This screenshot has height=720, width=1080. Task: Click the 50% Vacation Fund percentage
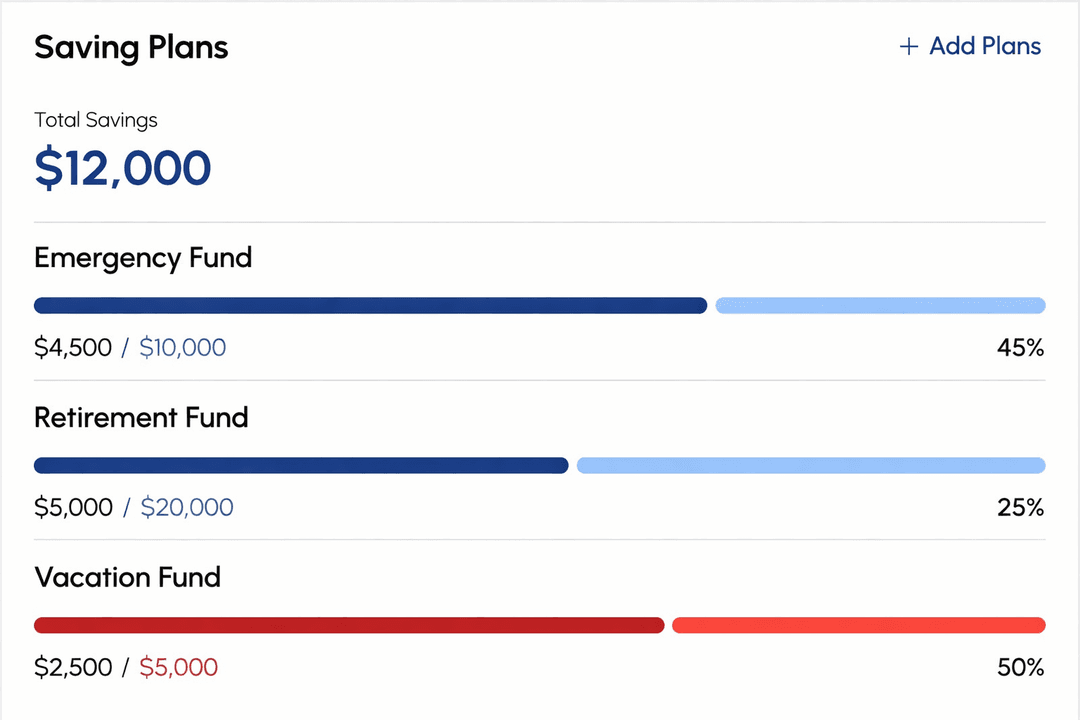1020,668
